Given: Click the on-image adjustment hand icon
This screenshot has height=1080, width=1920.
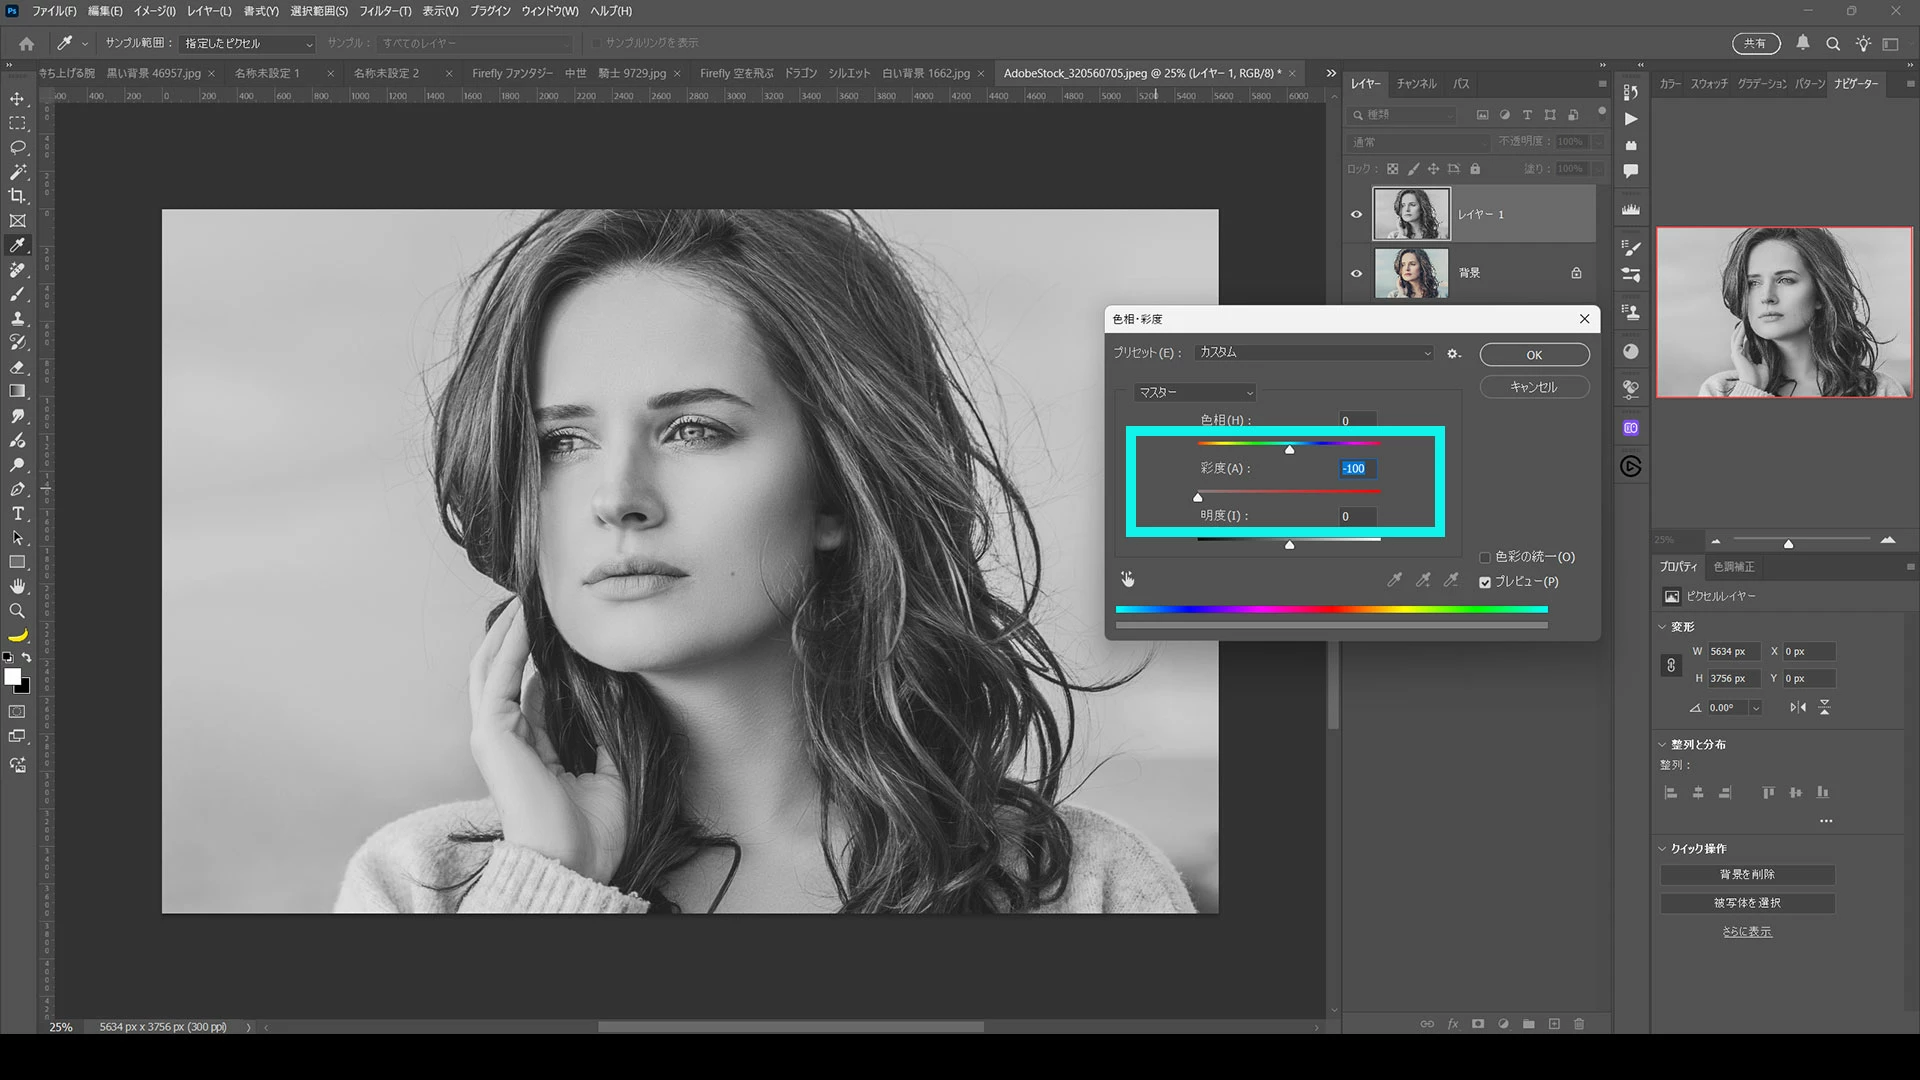Looking at the screenshot, I should pos(1128,579).
